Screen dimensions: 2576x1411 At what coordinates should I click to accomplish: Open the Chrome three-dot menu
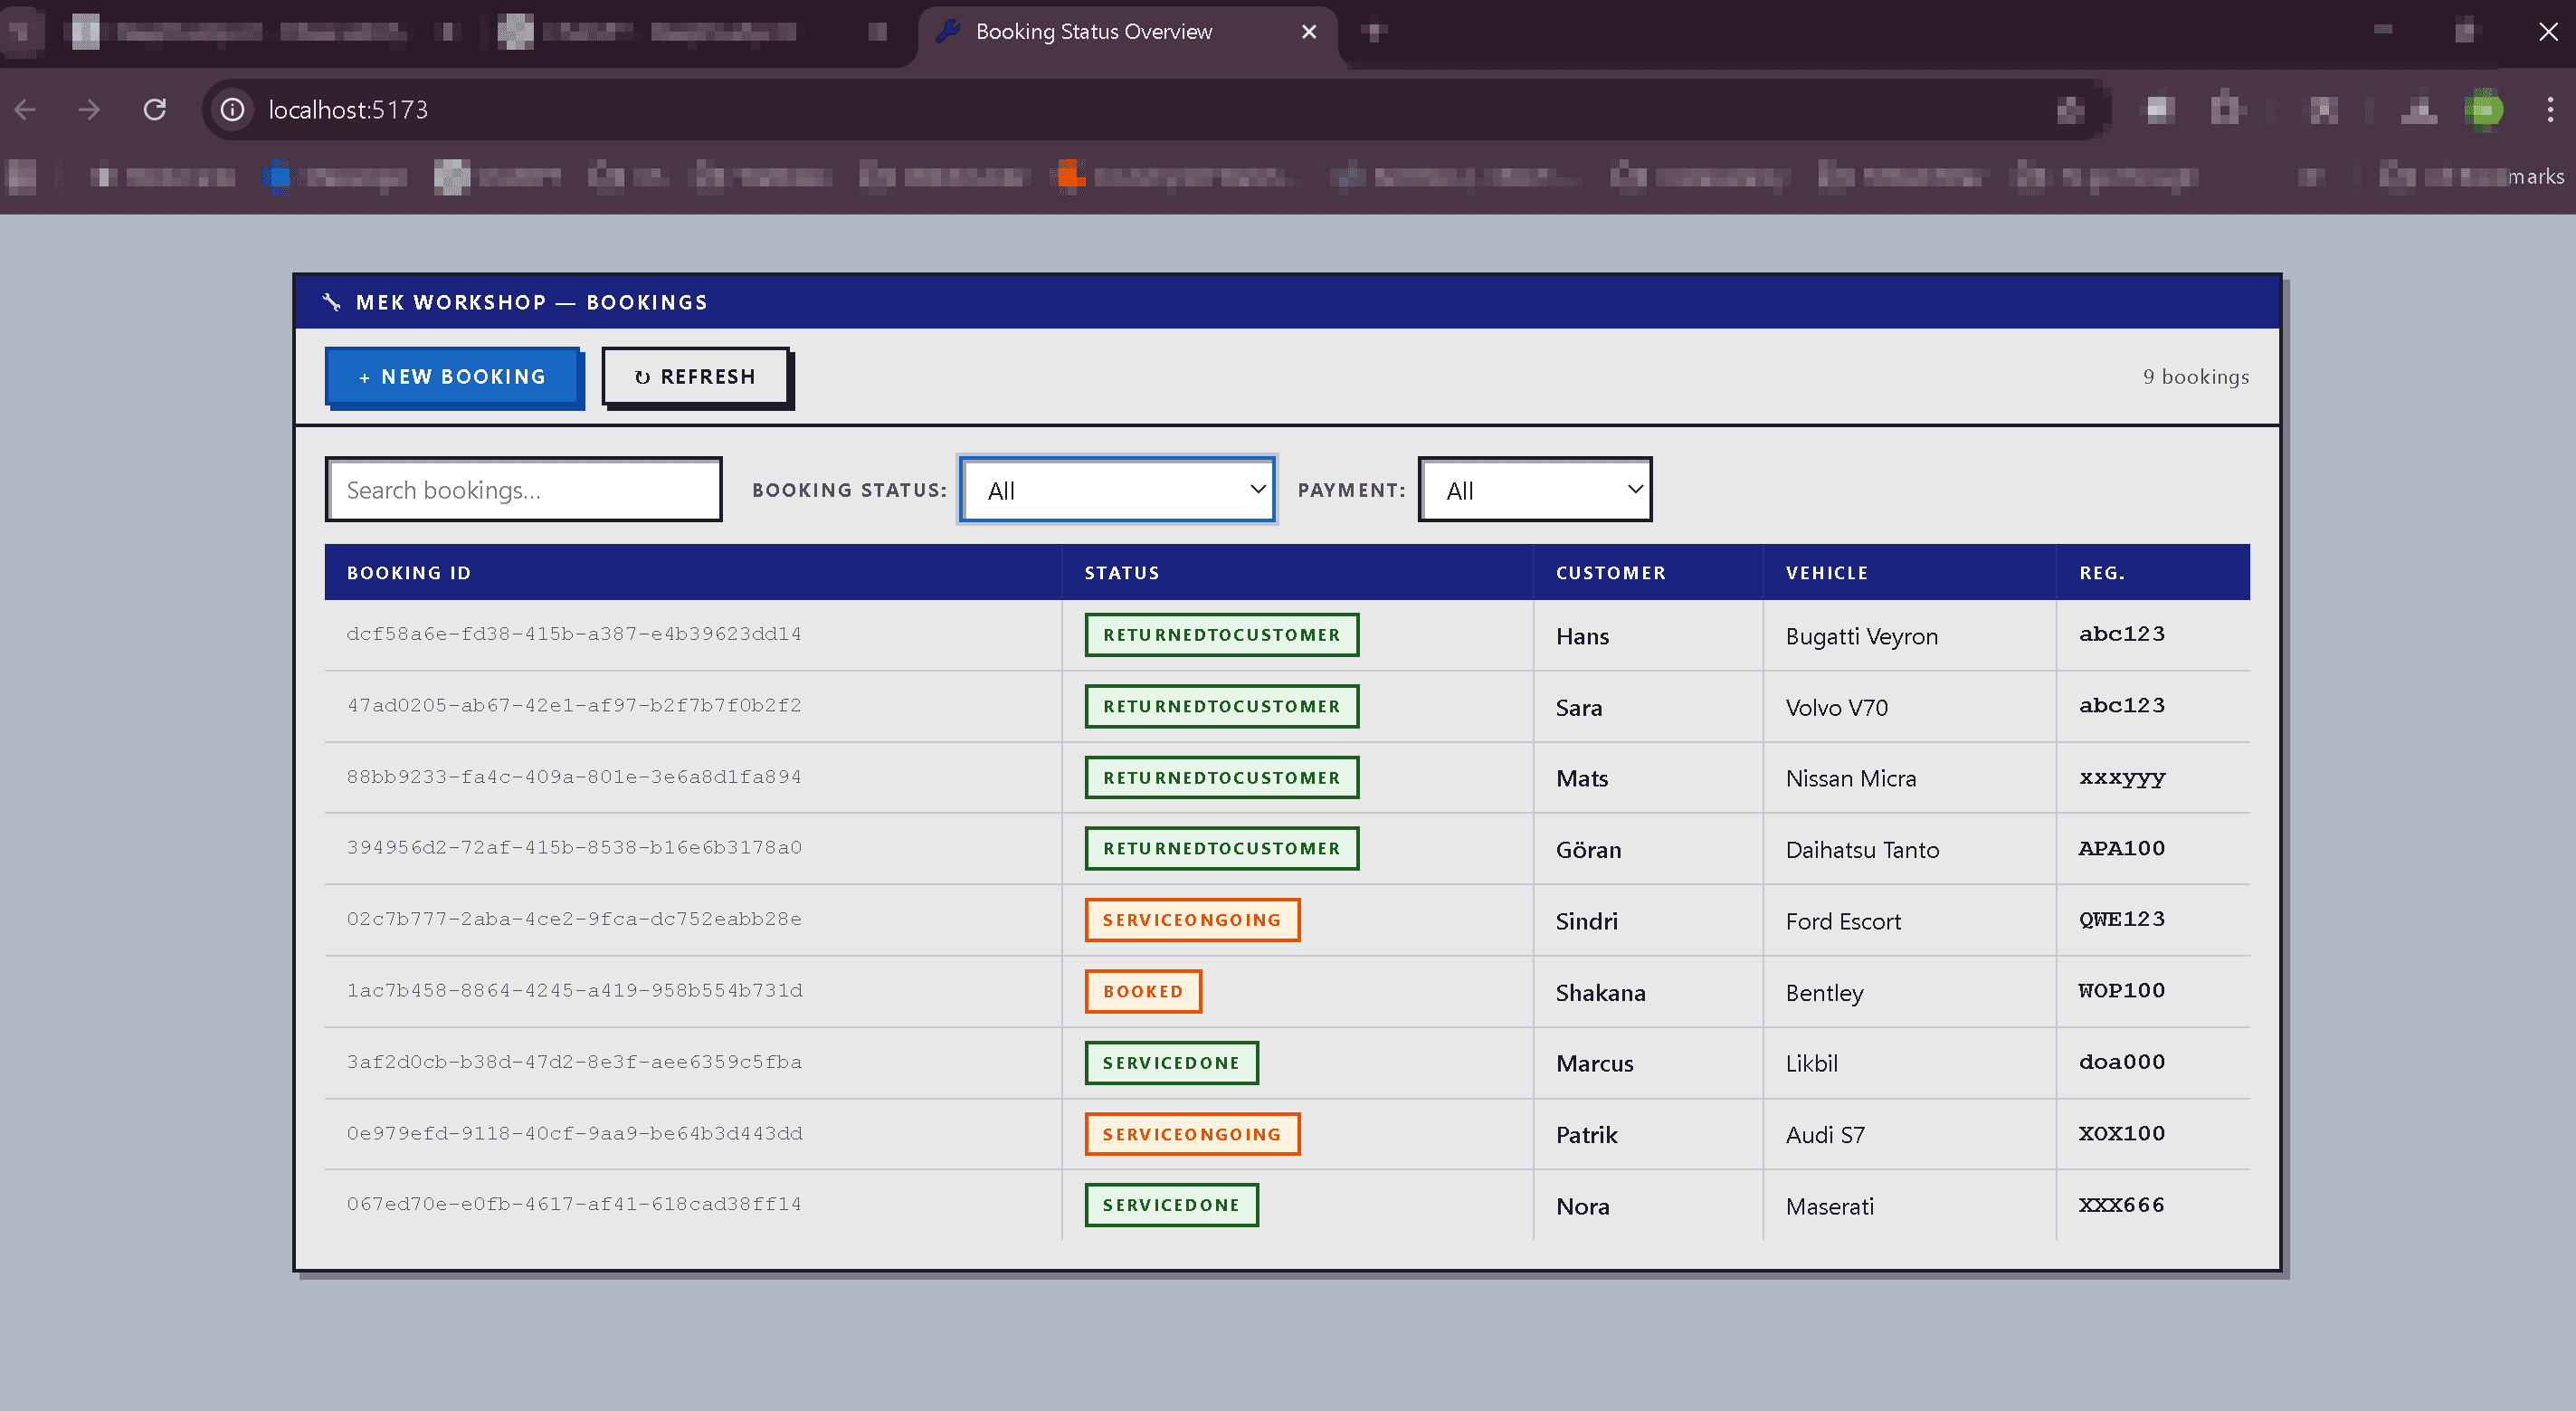[x=2551, y=110]
